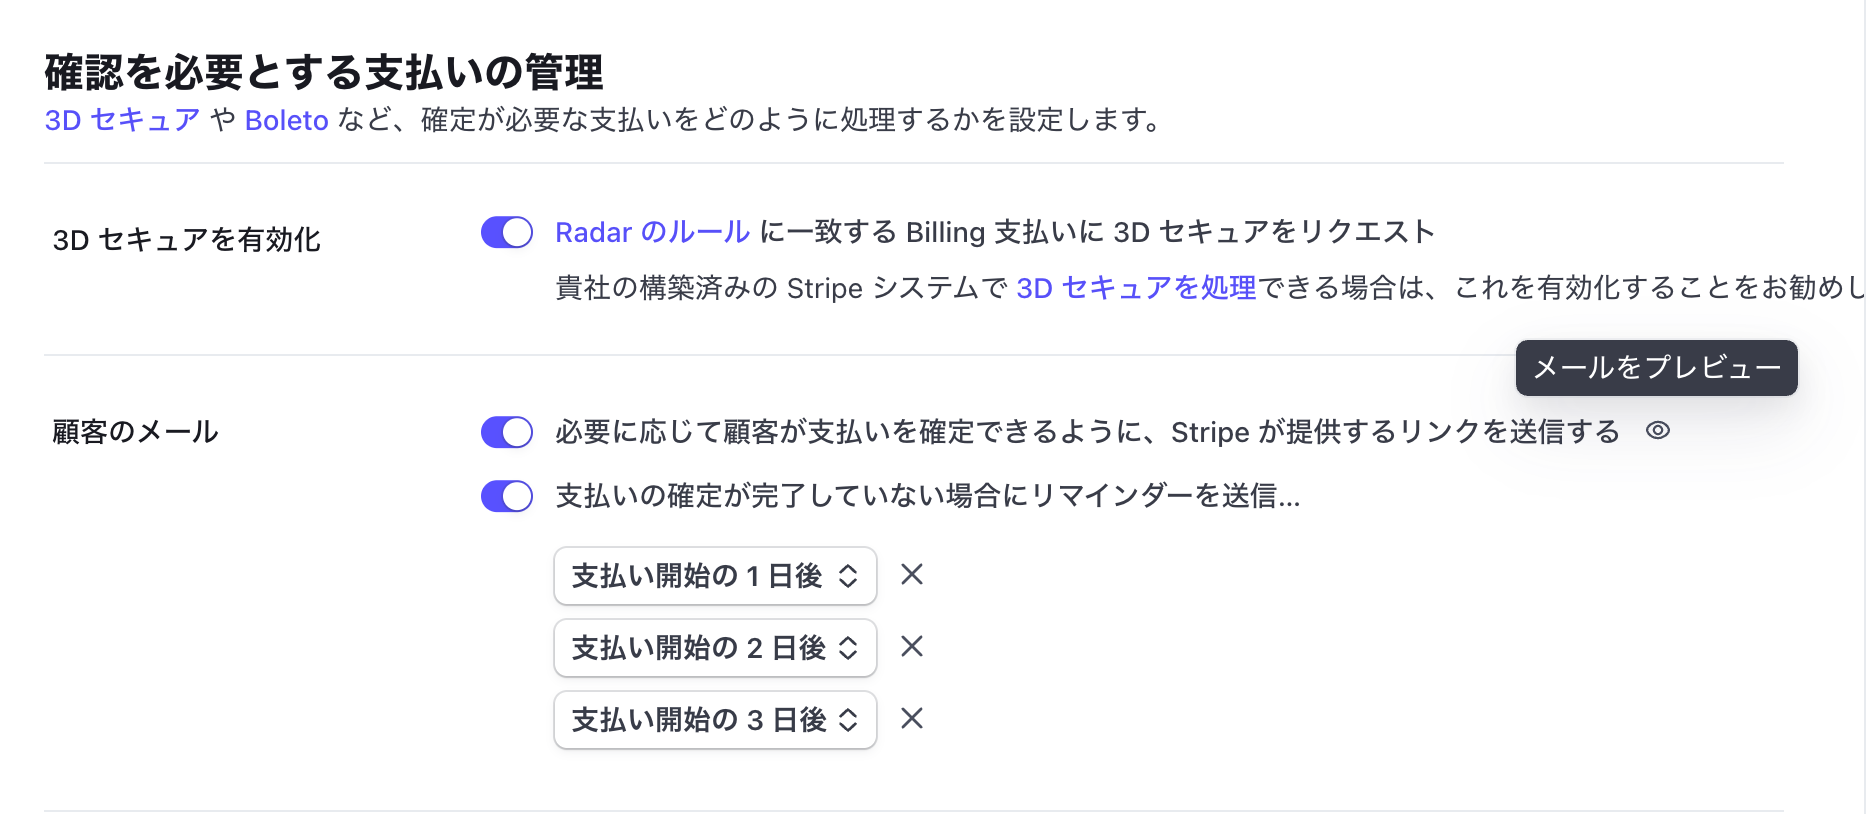This screenshot has height=814, width=1872.
Task: Click the chevron on the second reminder selector
Action: [848, 647]
